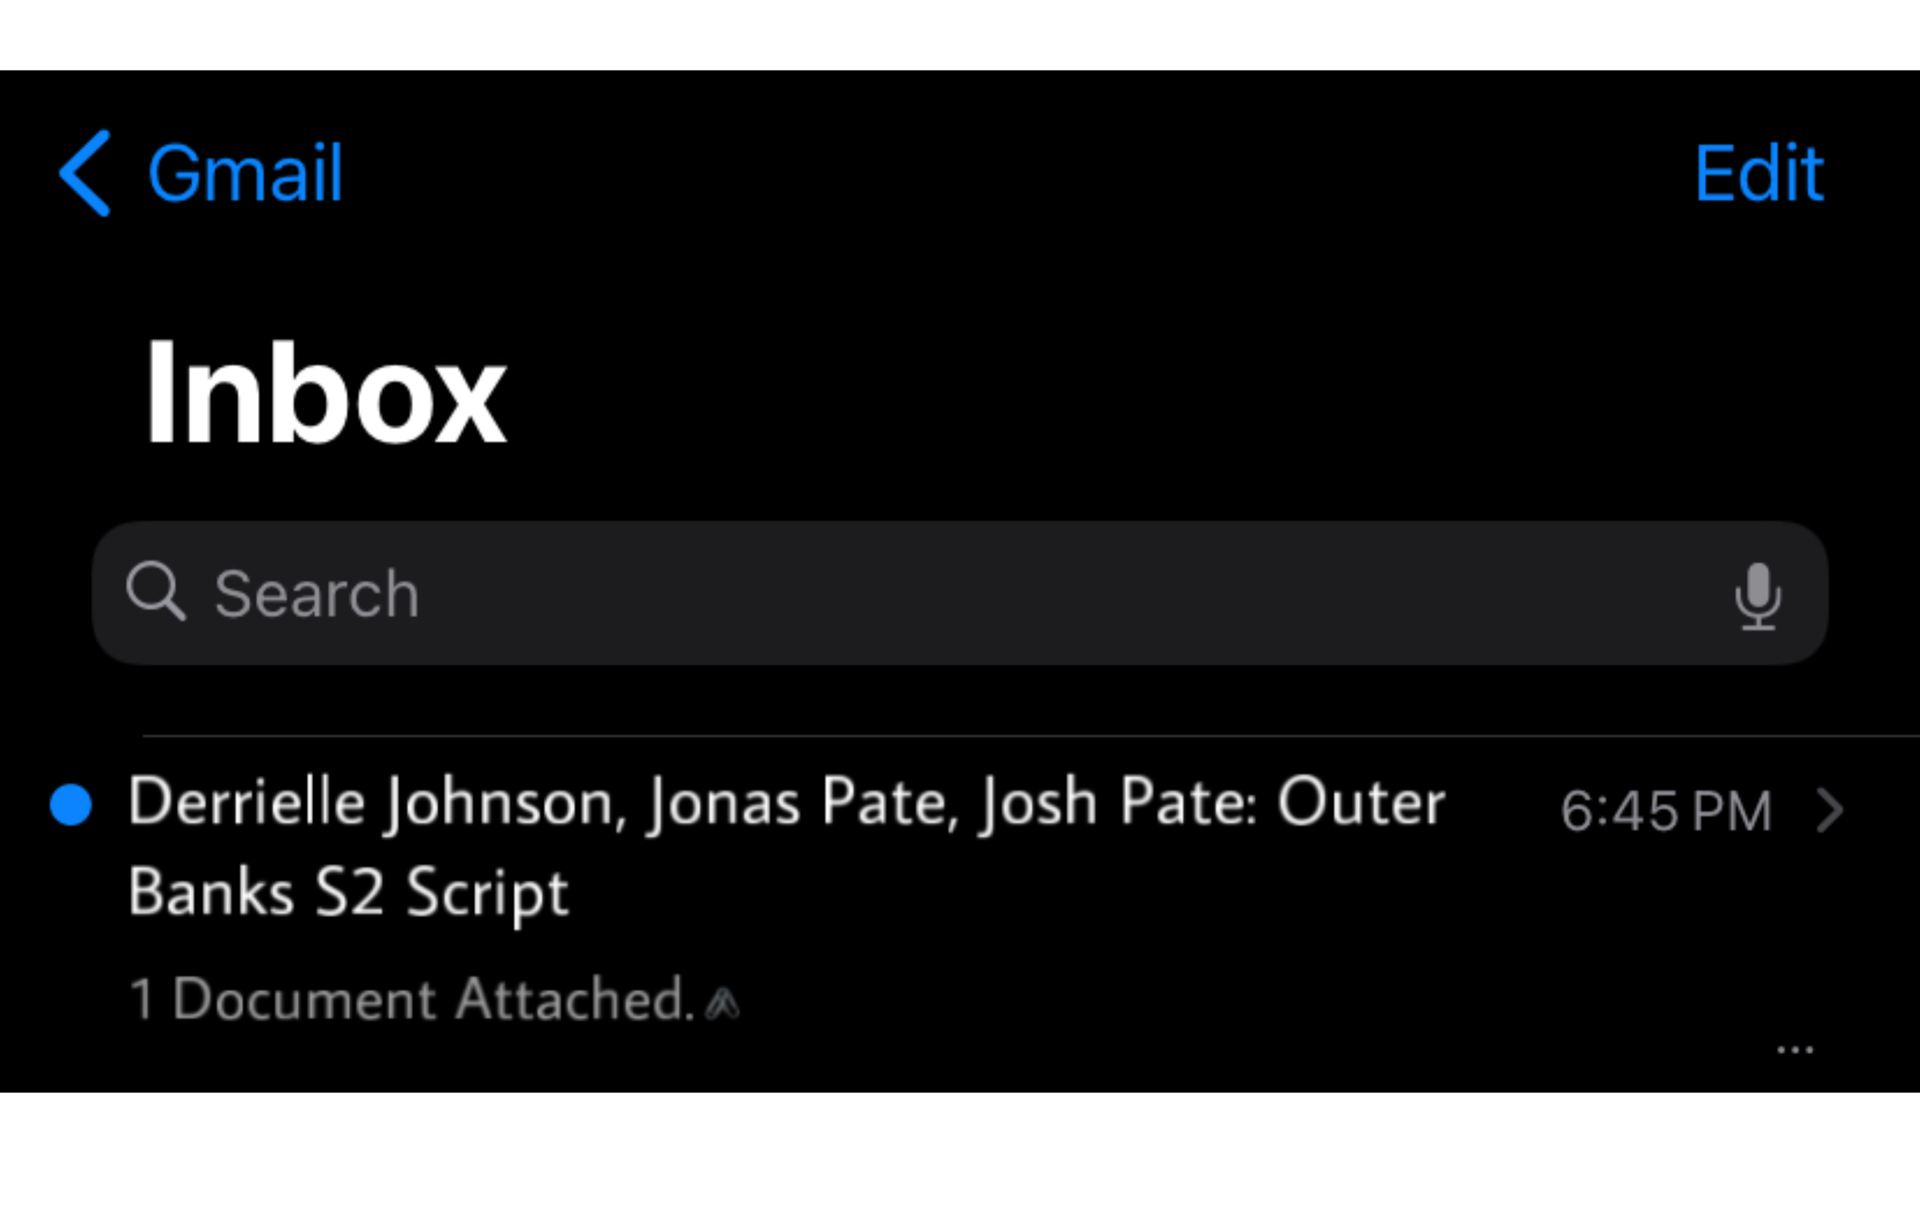Screen dimensions: 1920x1206
Task: Tap inside the Search field
Action: point(960,593)
